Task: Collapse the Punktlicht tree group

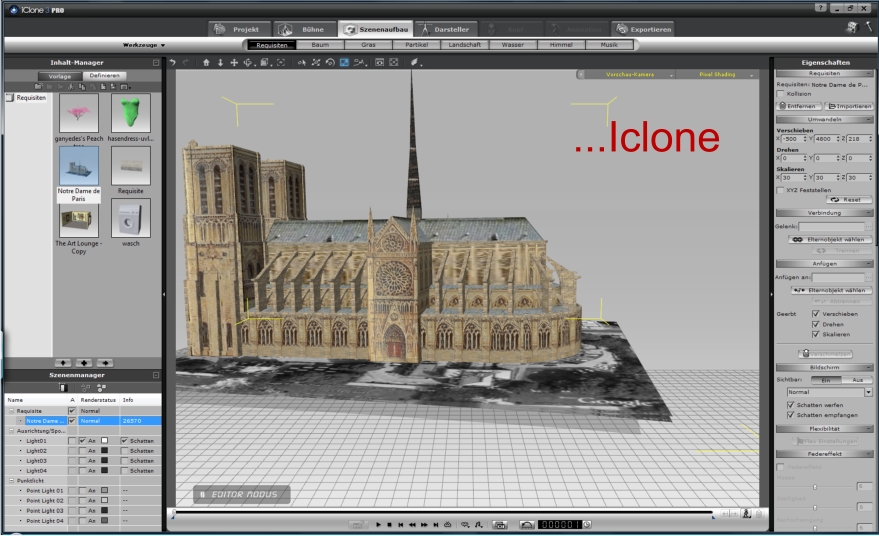Action: click(9, 480)
